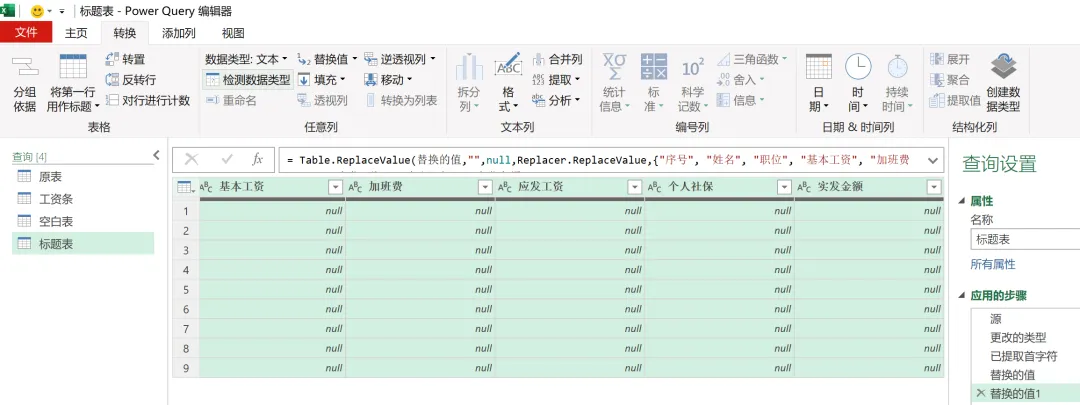Collapse the 应用的步骤 section
The image size is (1080, 405).
(962, 296)
